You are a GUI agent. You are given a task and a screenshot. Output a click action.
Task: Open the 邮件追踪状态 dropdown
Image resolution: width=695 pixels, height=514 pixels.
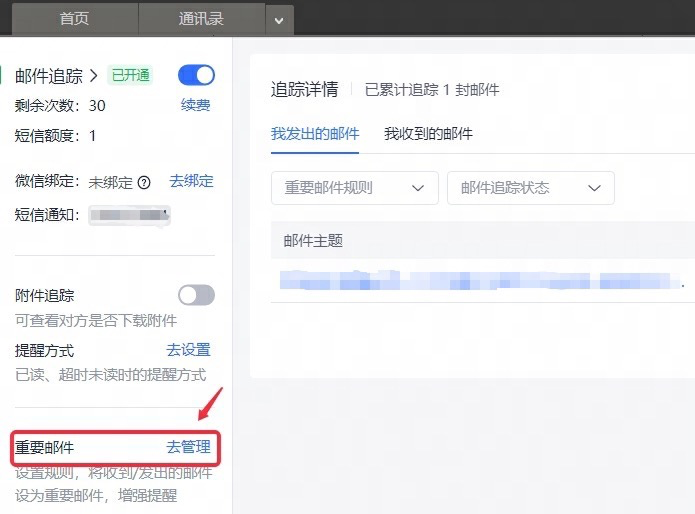click(531, 188)
